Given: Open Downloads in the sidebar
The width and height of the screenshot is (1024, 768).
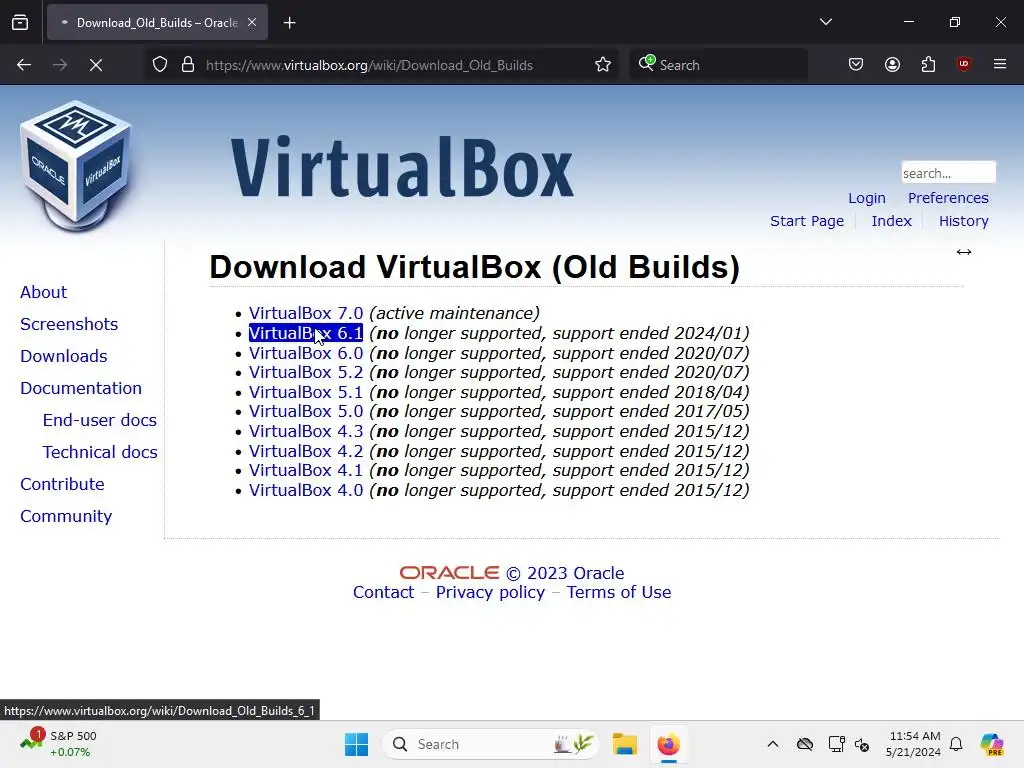Looking at the screenshot, I should click(64, 356).
